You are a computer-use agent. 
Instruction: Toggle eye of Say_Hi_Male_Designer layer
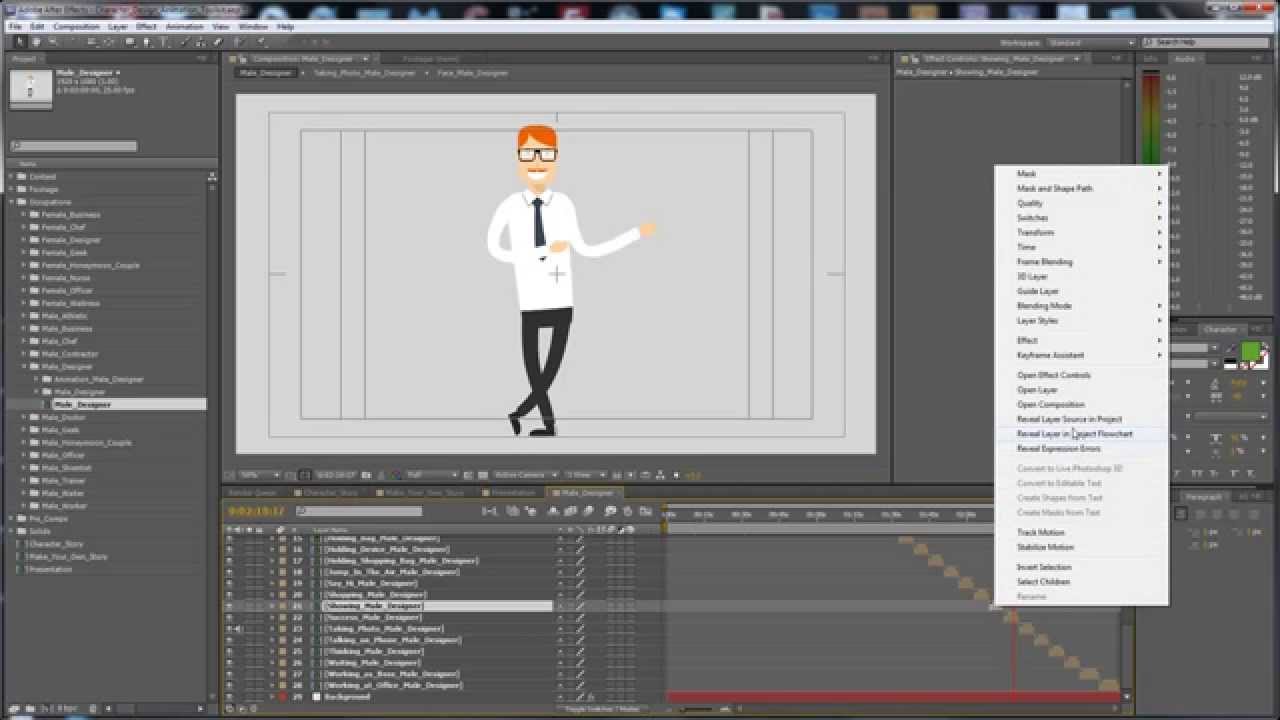click(x=229, y=583)
